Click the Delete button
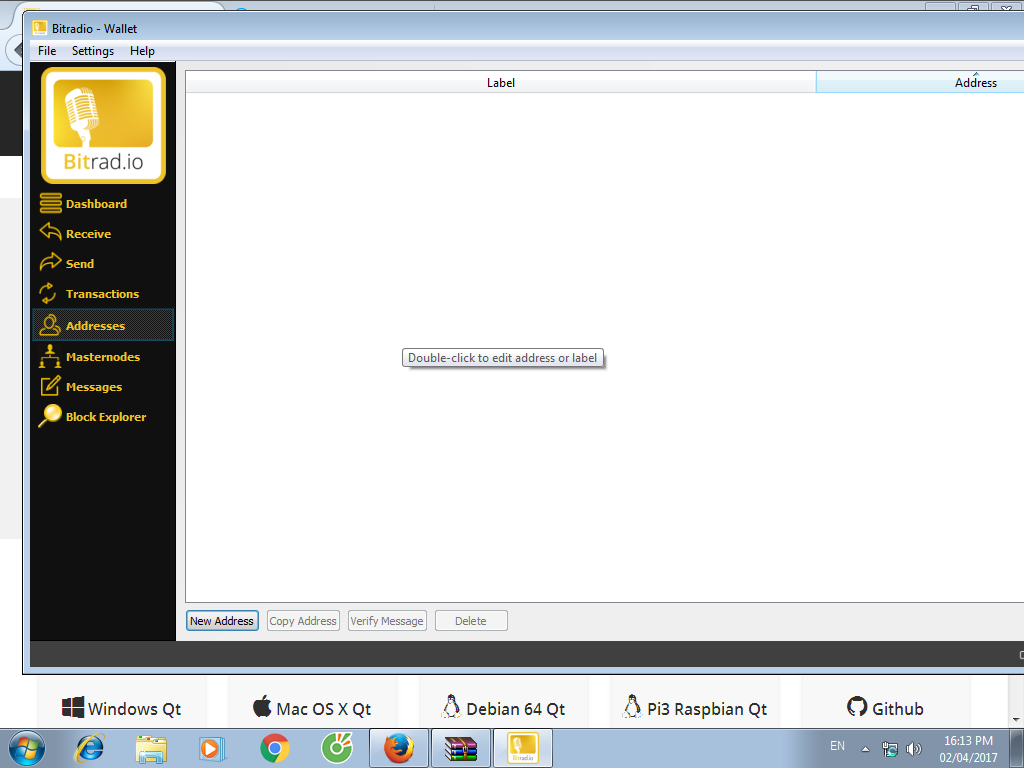The height and width of the screenshot is (768, 1024). pos(471,620)
